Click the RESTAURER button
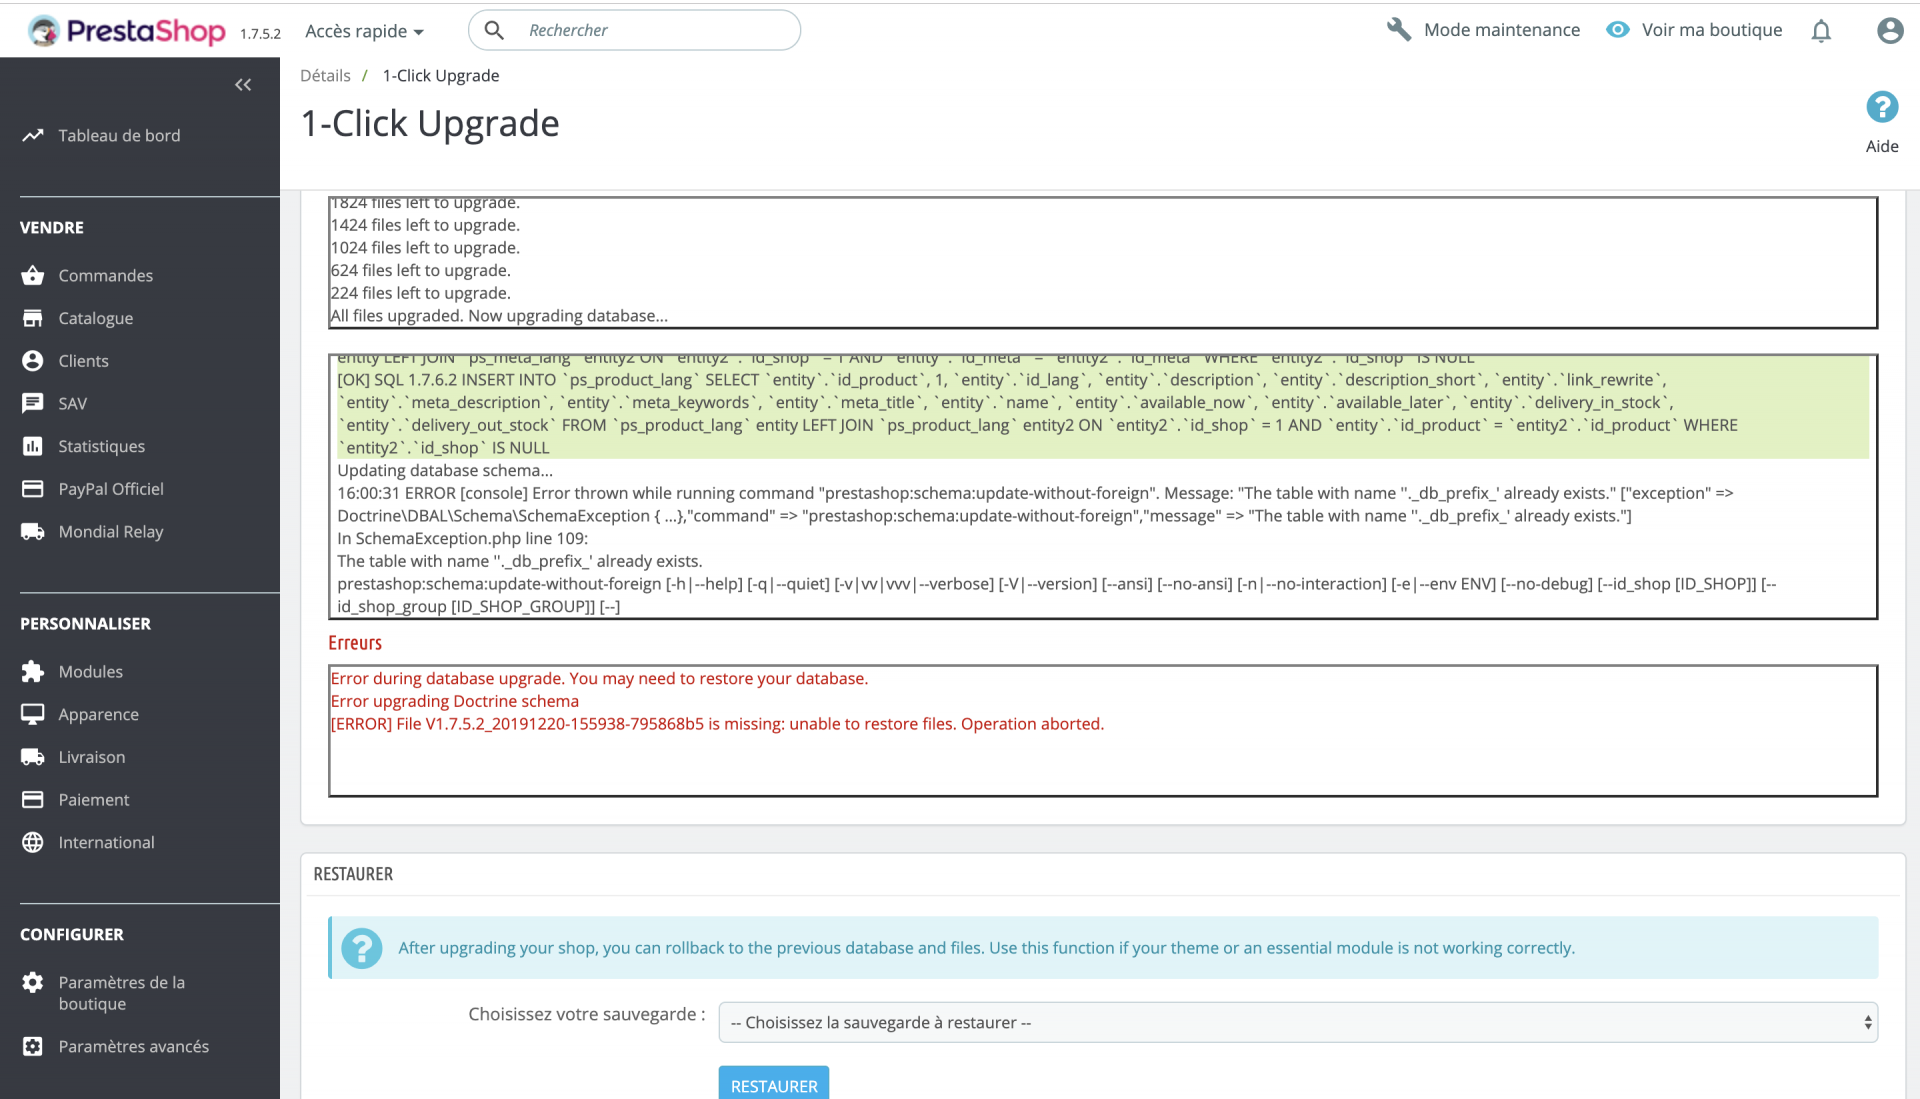The width and height of the screenshot is (1920, 1099). [x=773, y=1085]
